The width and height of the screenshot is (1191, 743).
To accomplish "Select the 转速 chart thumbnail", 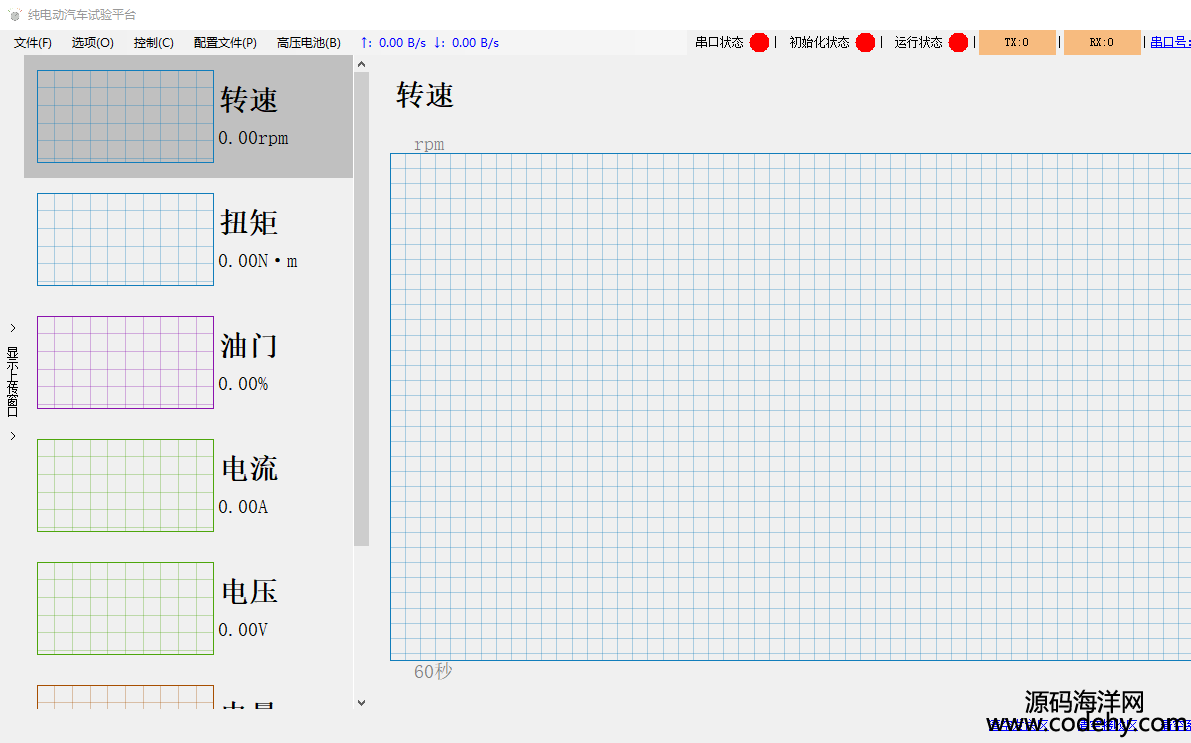I will (125, 116).
